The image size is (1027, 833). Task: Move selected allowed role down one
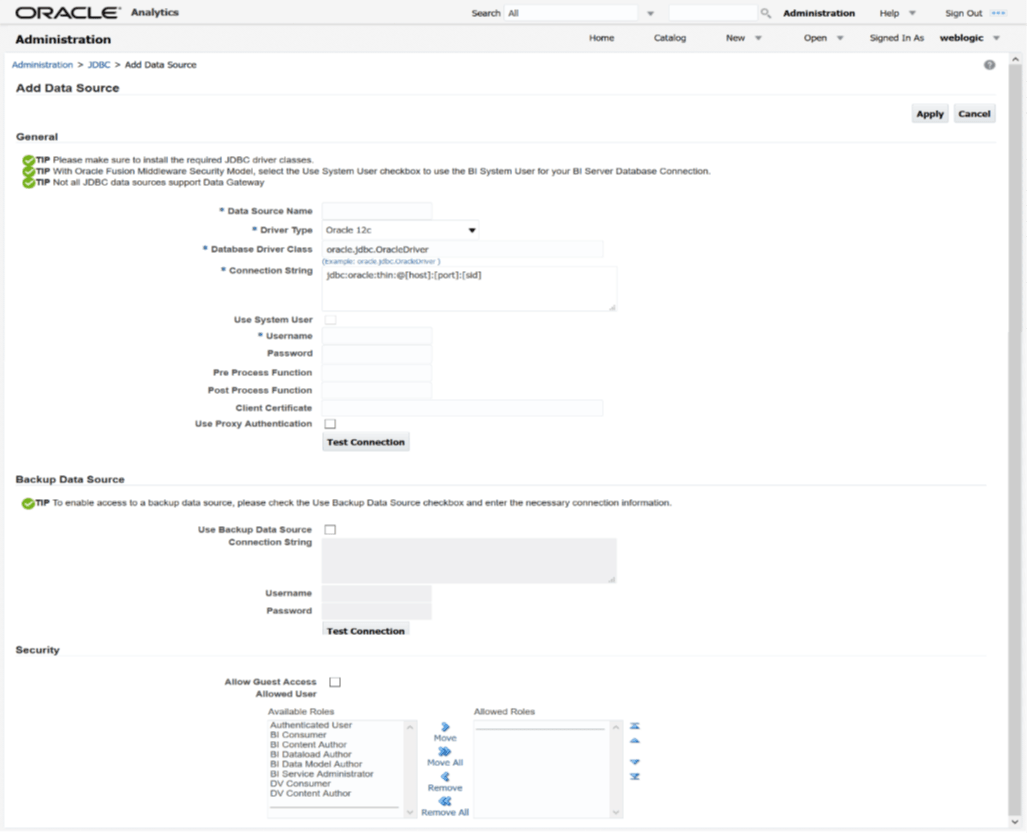click(x=635, y=762)
